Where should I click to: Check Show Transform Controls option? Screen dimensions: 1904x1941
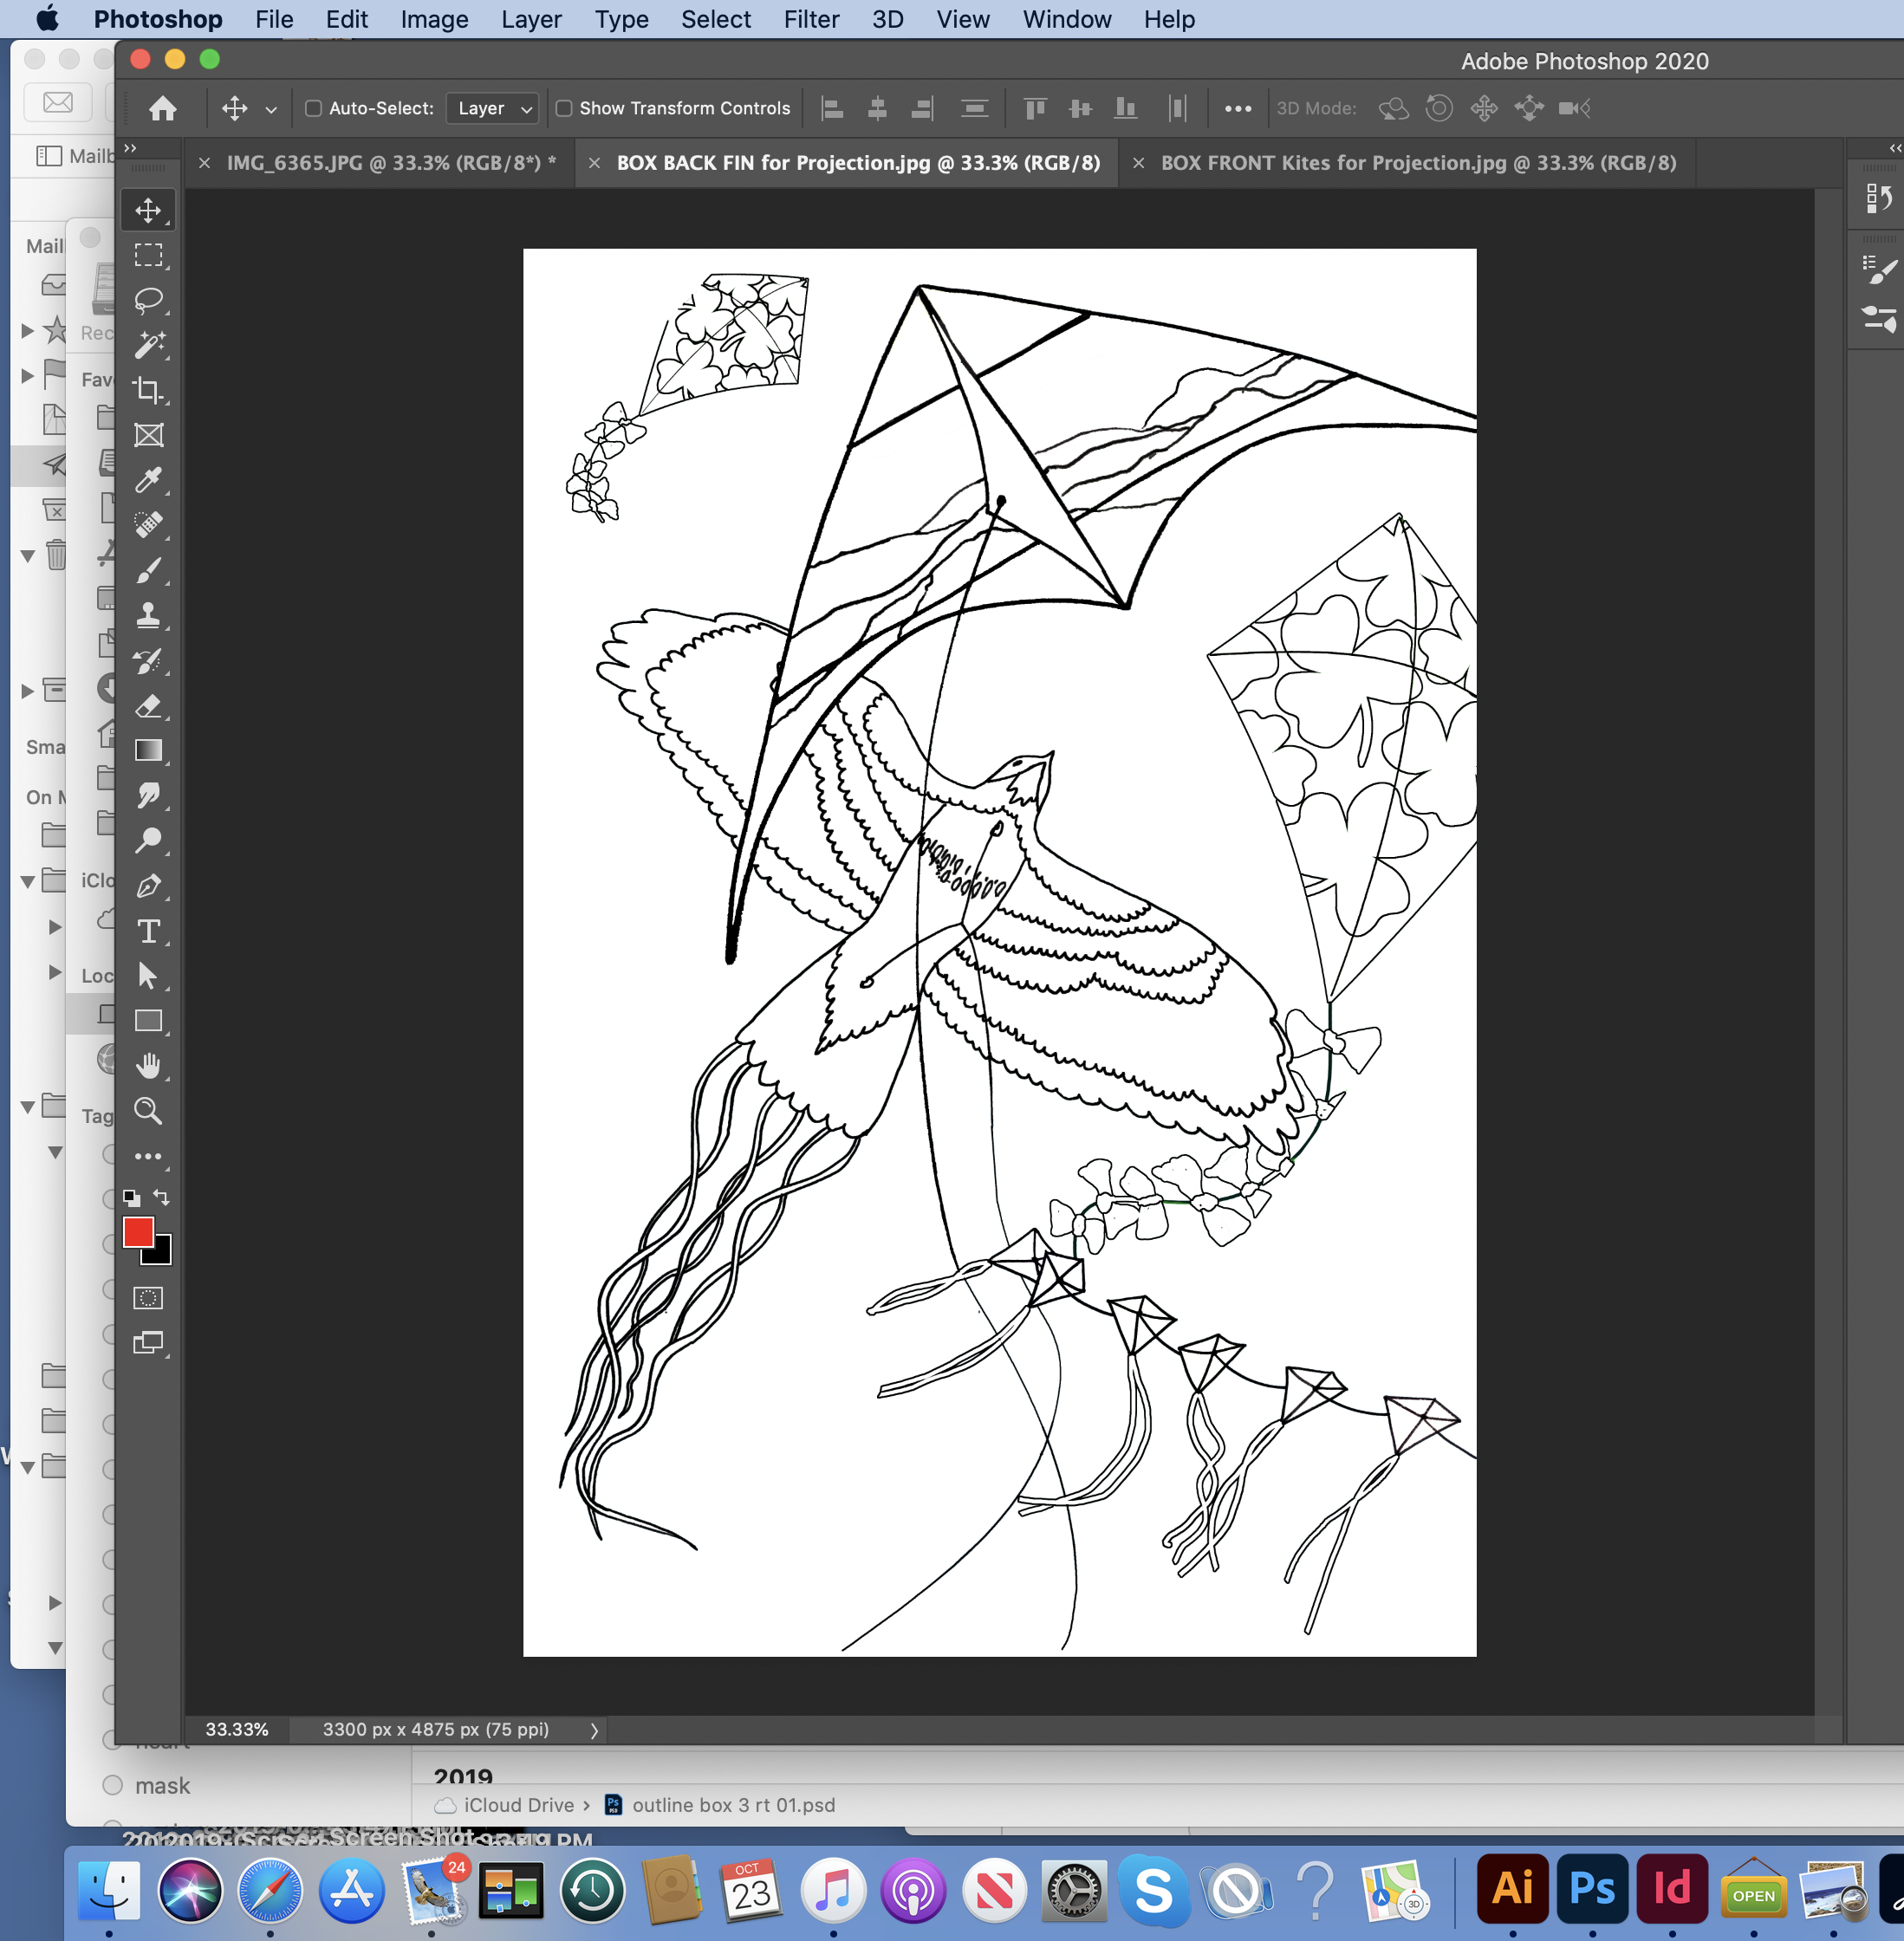click(564, 108)
